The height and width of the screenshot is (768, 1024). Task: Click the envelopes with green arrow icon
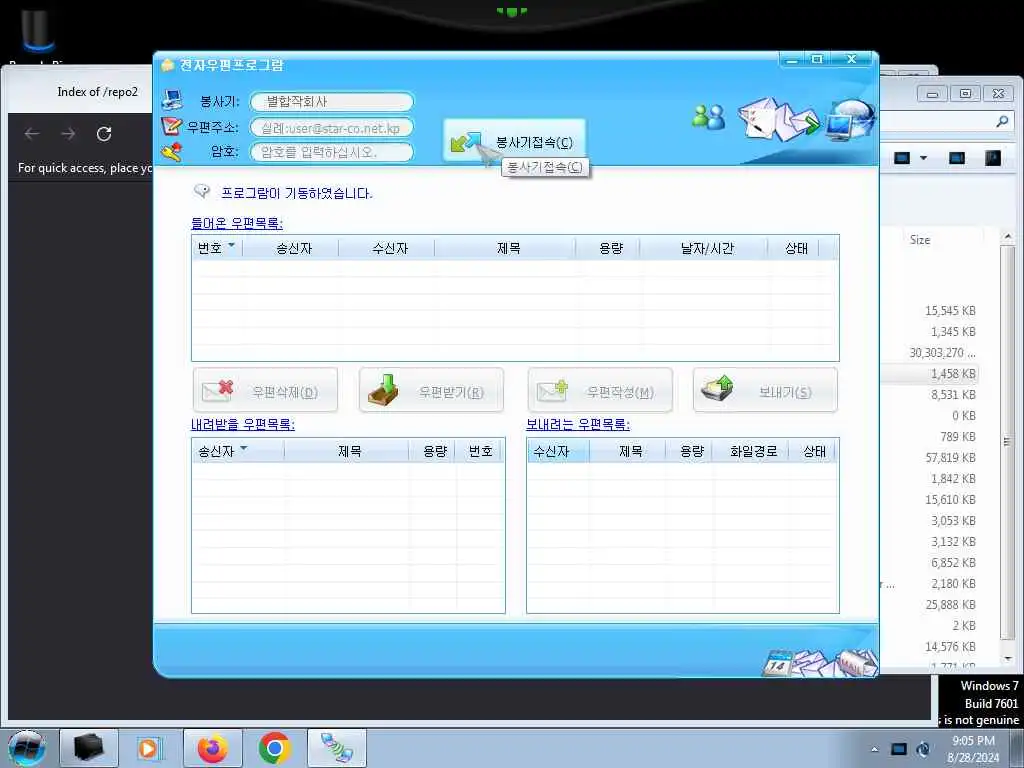(x=778, y=119)
